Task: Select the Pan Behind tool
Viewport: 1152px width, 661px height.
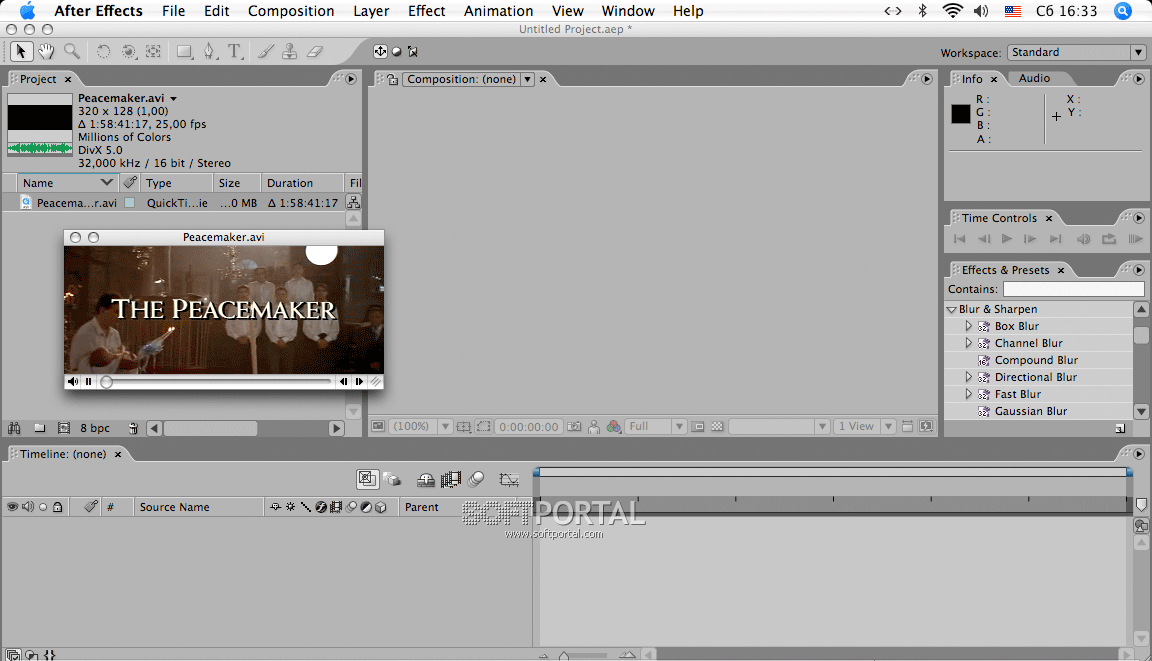Action: [154, 51]
